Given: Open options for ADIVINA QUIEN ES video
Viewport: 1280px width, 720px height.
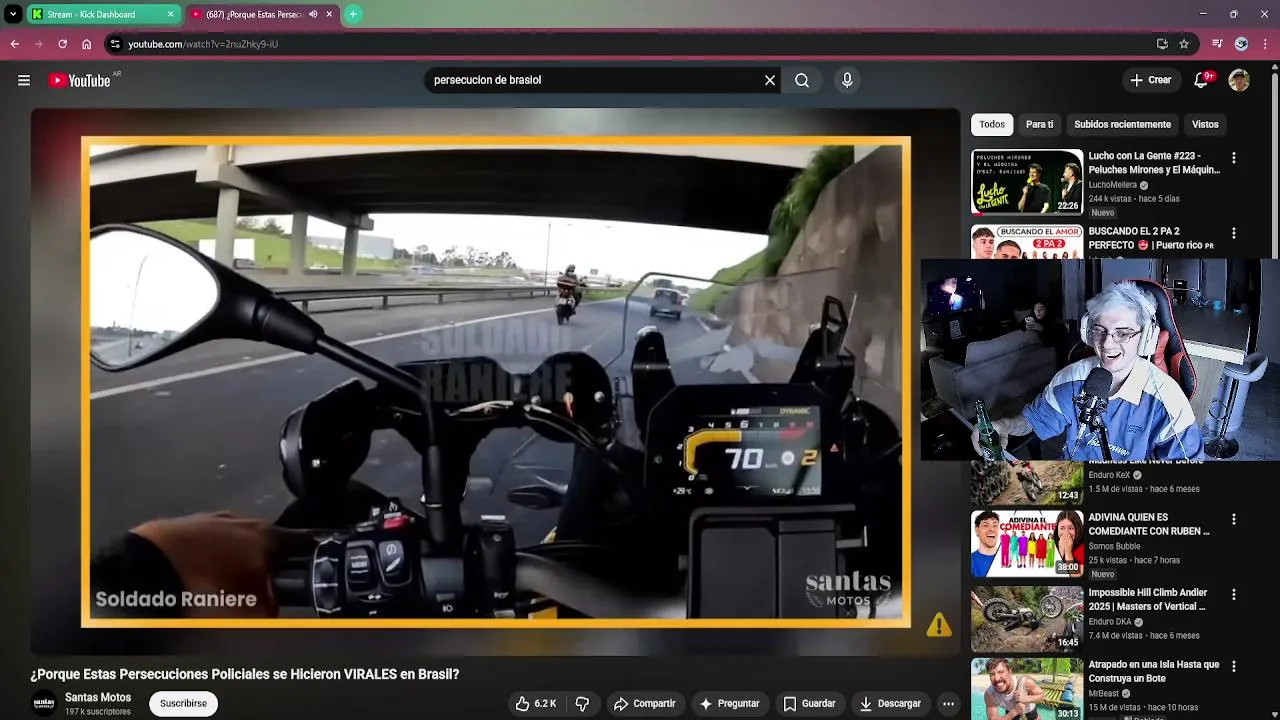Looking at the screenshot, I should pos(1233,519).
